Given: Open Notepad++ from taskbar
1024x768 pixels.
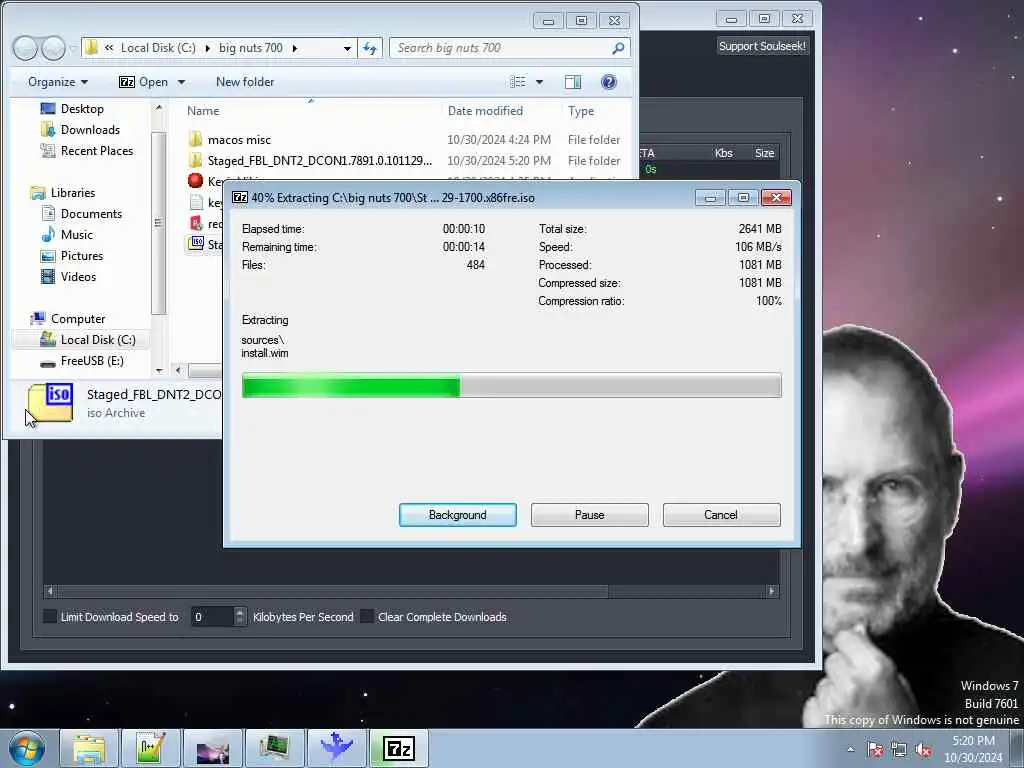Looking at the screenshot, I should point(151,748).
